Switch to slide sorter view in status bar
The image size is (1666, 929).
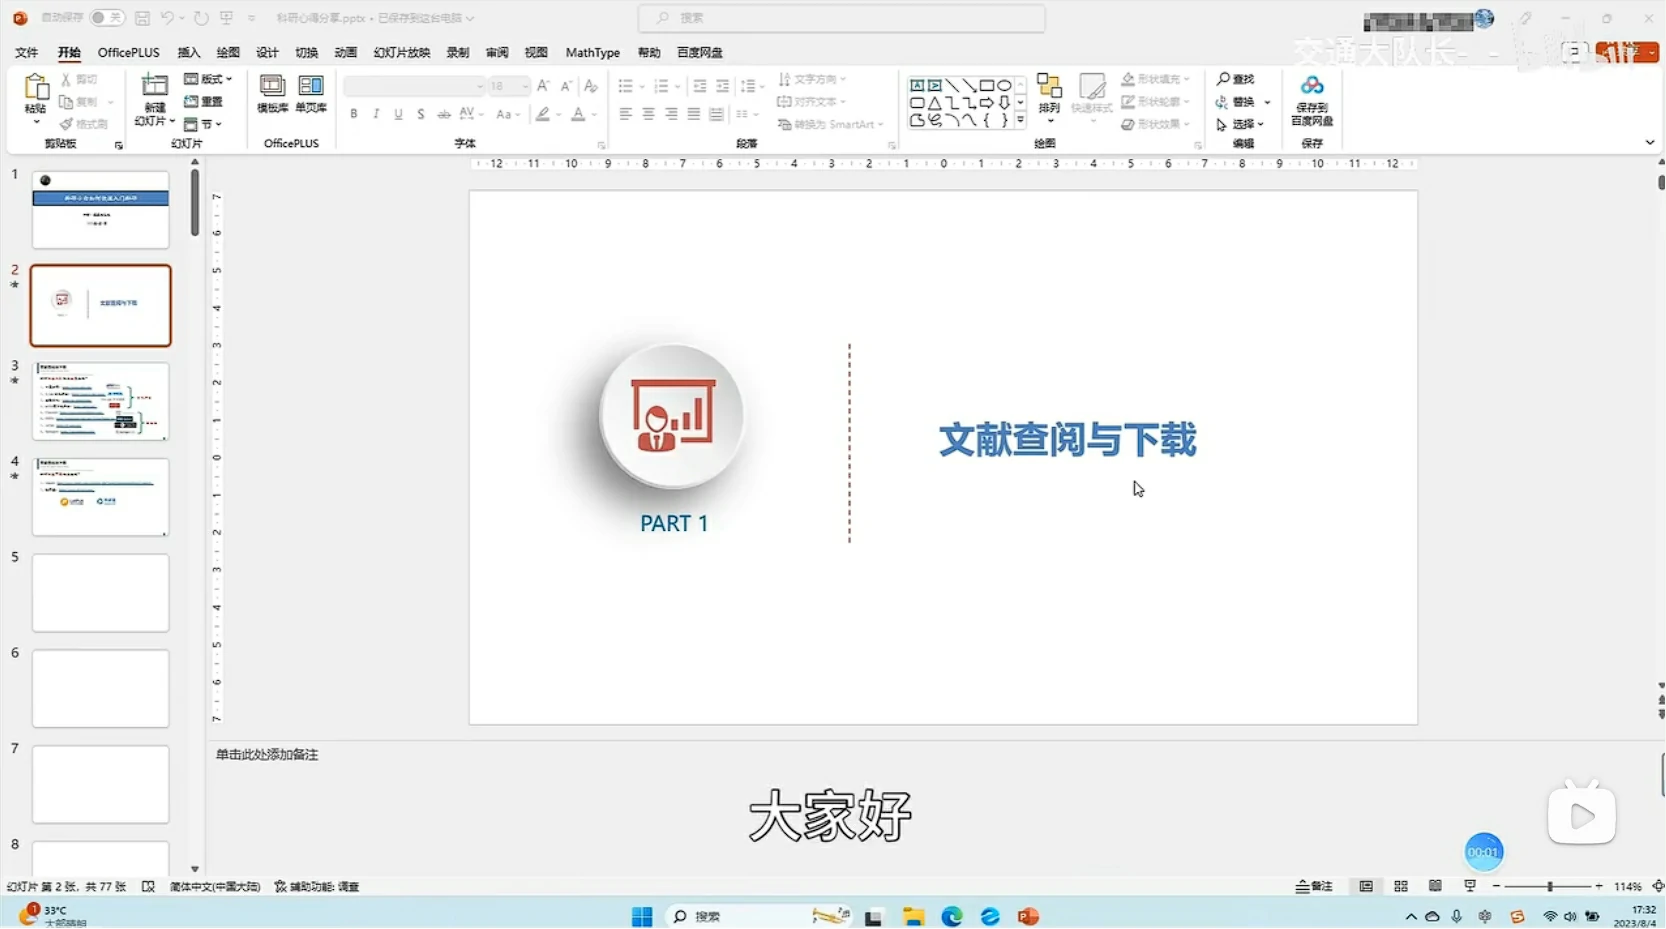(1401, 887)
